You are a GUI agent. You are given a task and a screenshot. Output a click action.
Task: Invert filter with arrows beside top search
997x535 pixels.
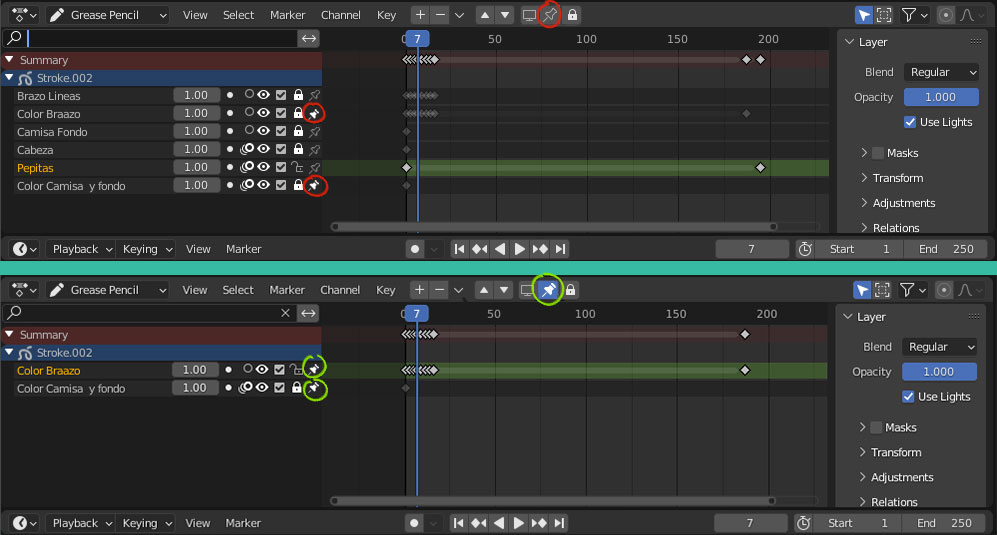[x=308, y=38]
